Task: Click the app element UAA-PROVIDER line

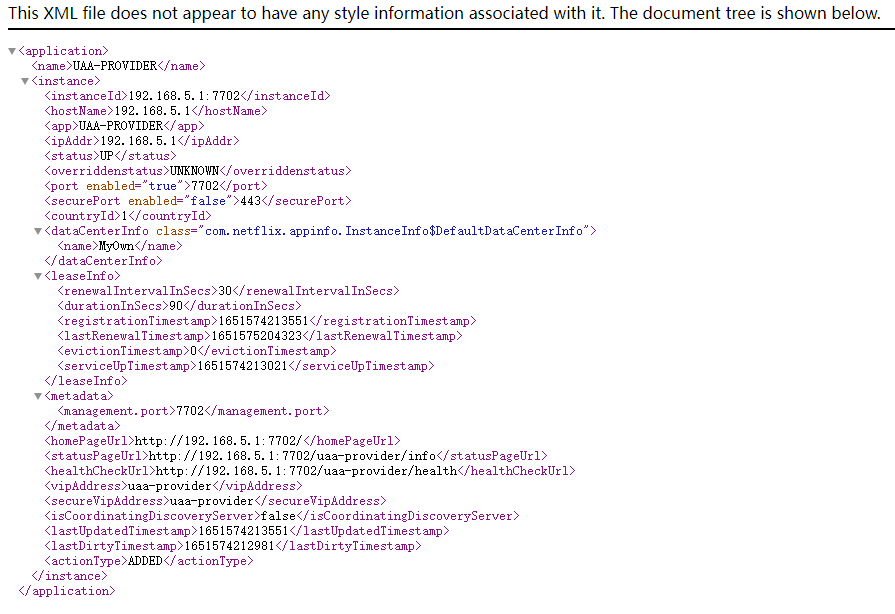Action: click(x=124, y=126)
